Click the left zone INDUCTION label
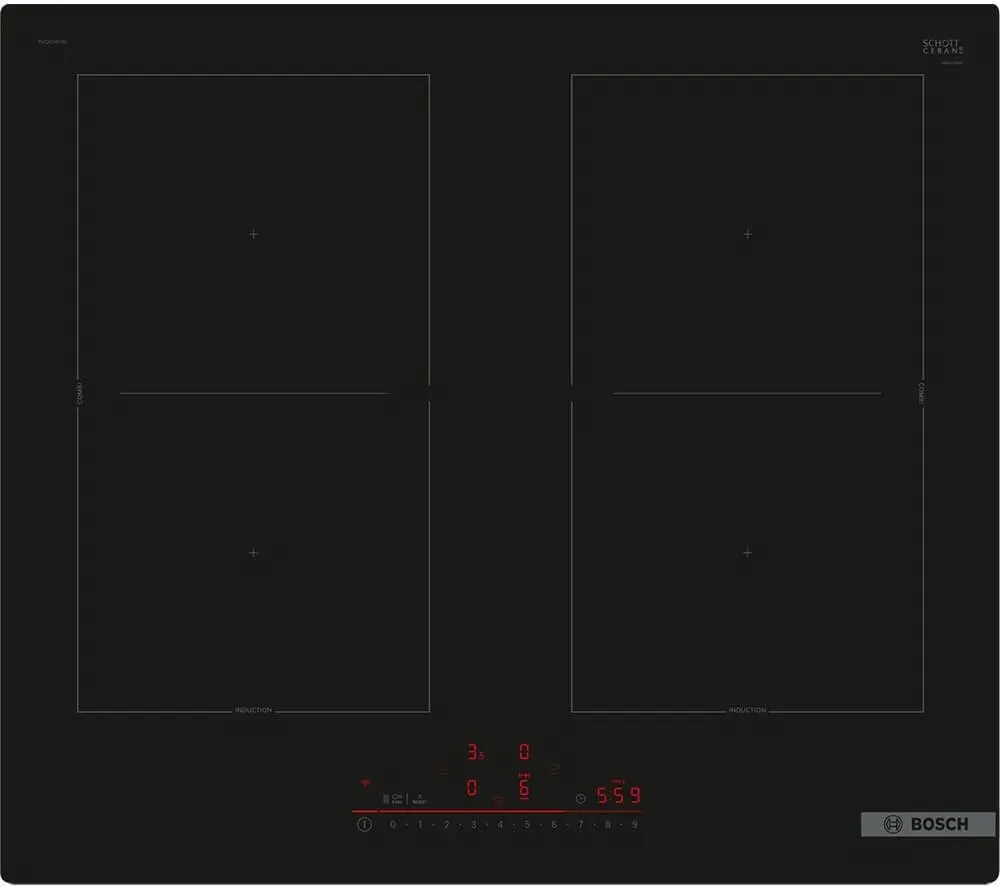The width and height of the screenshot is (1000, 887). pos(253,710)
